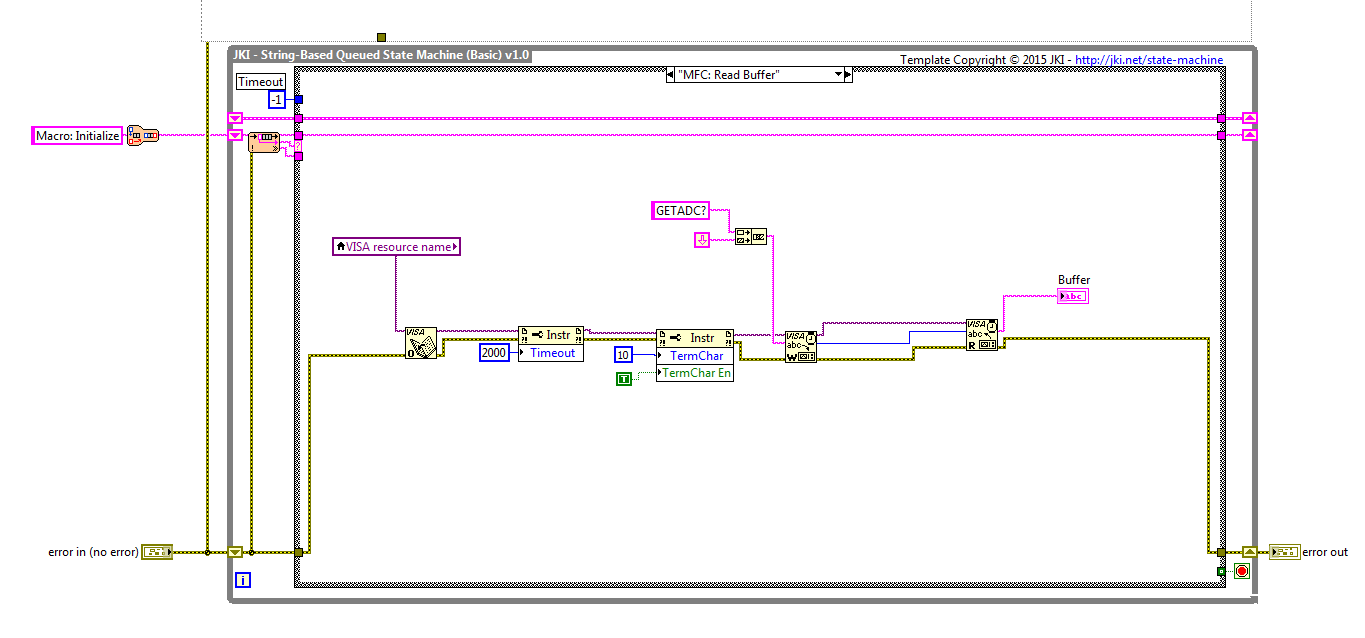Click the Macro: Initialize string constant
The width and height of the screenshot is (1365, 638).
click(x=77, y=136)
